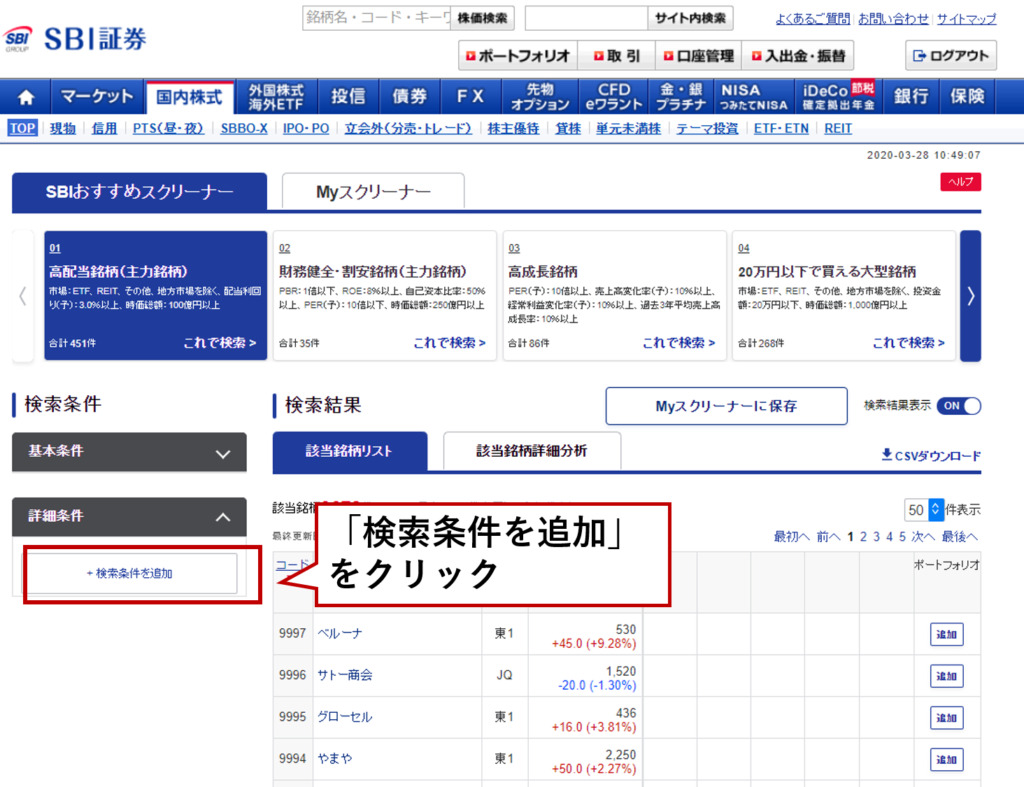The width and height of the screenshot is (1024, 787).
Task: Collapse the 詳細条件 panel
Action: pos(129,517)
